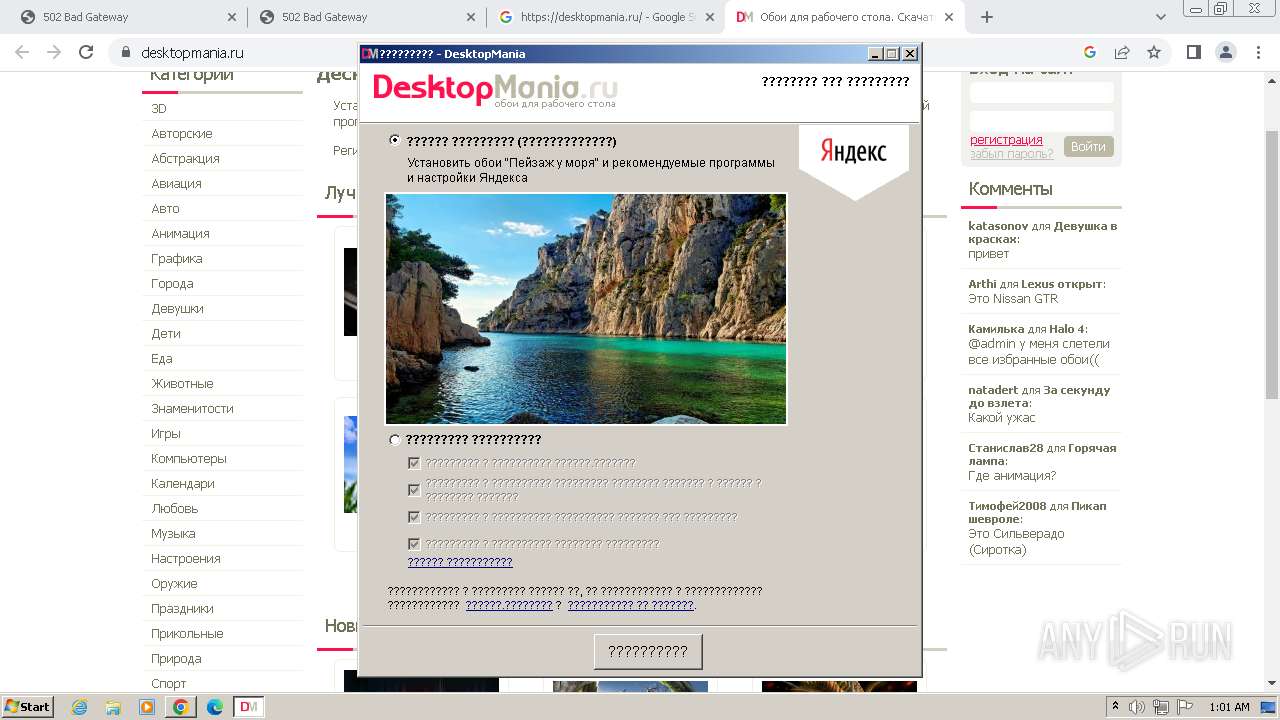Click the регистрация link
This screenshot has height=720, width=1280.
pyautogui.click(x=1006, y=140)
